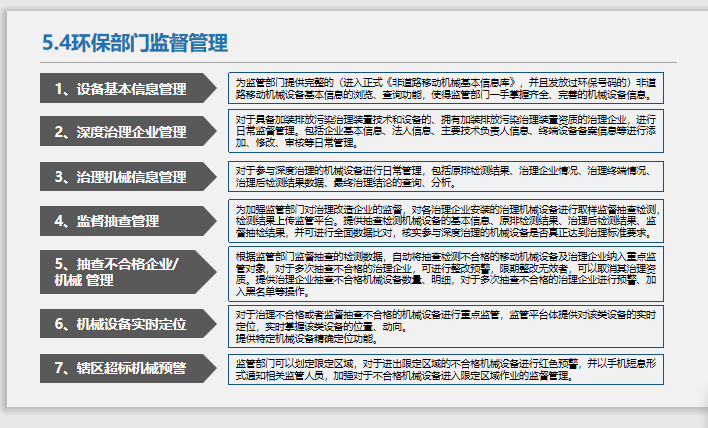Viewport: 708px width, 428px height.
Task: Click description box starting 监管部门可以划定限定区域
Action: pyautogui.click(x=446, y=369)
